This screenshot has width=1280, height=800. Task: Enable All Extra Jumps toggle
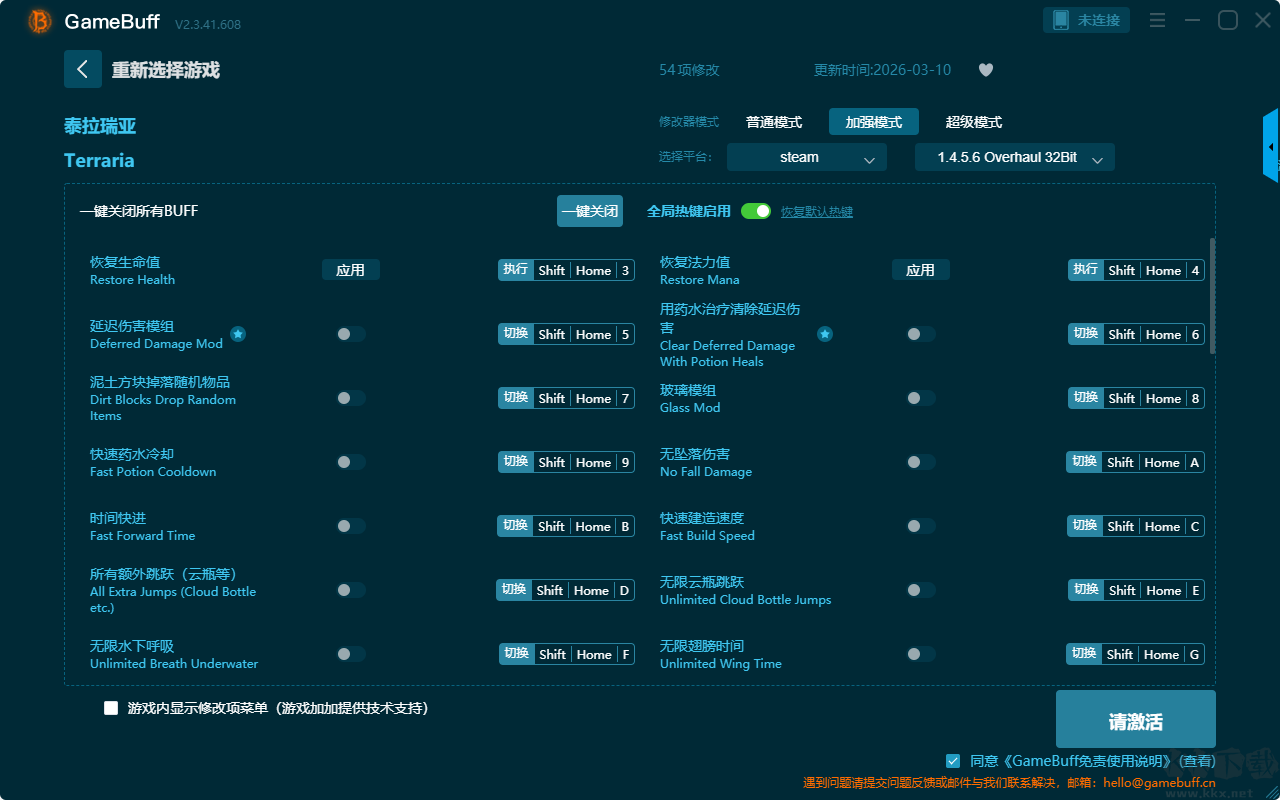[x=351, y=590]
